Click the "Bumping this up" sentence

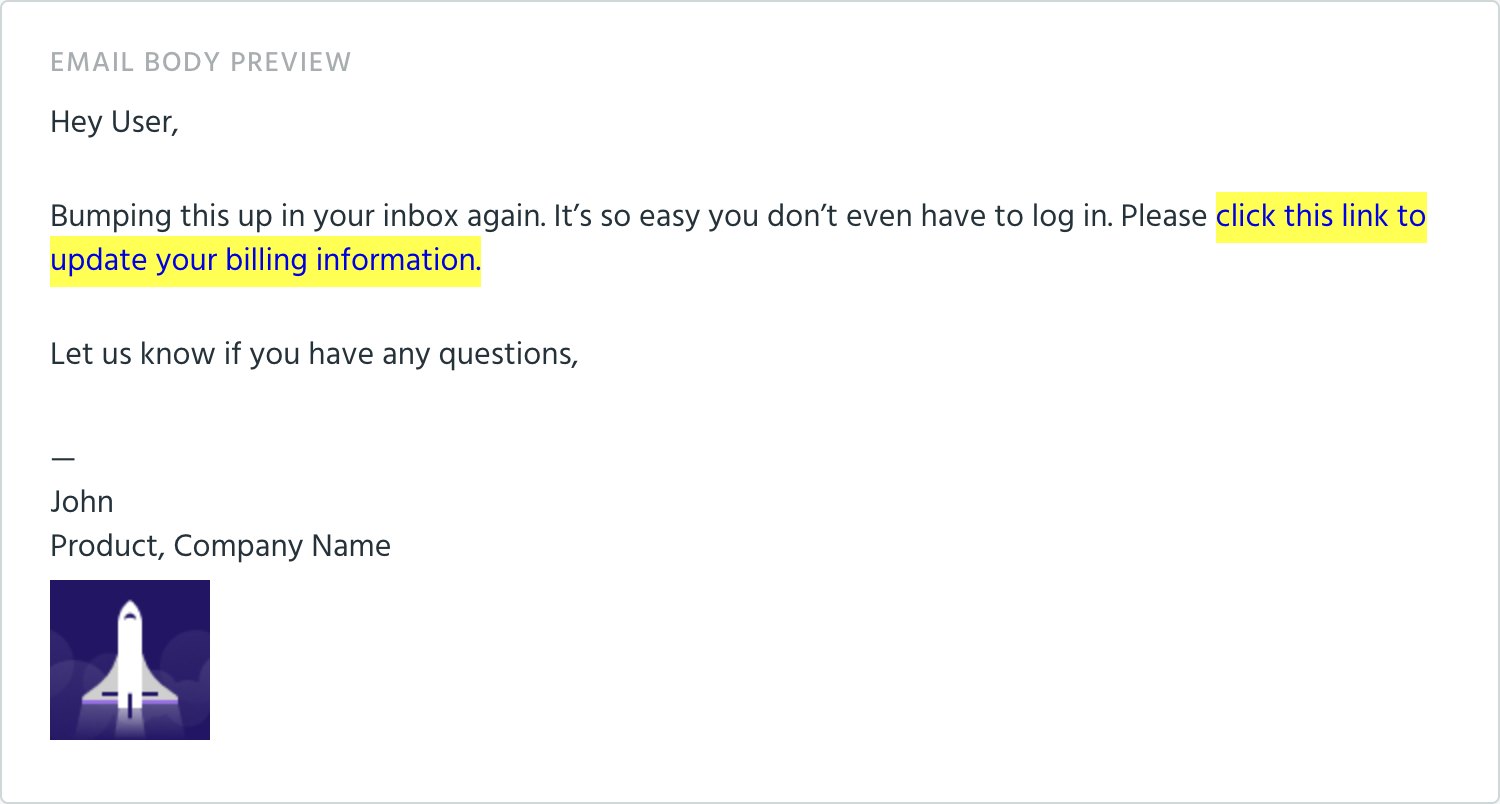297,216
